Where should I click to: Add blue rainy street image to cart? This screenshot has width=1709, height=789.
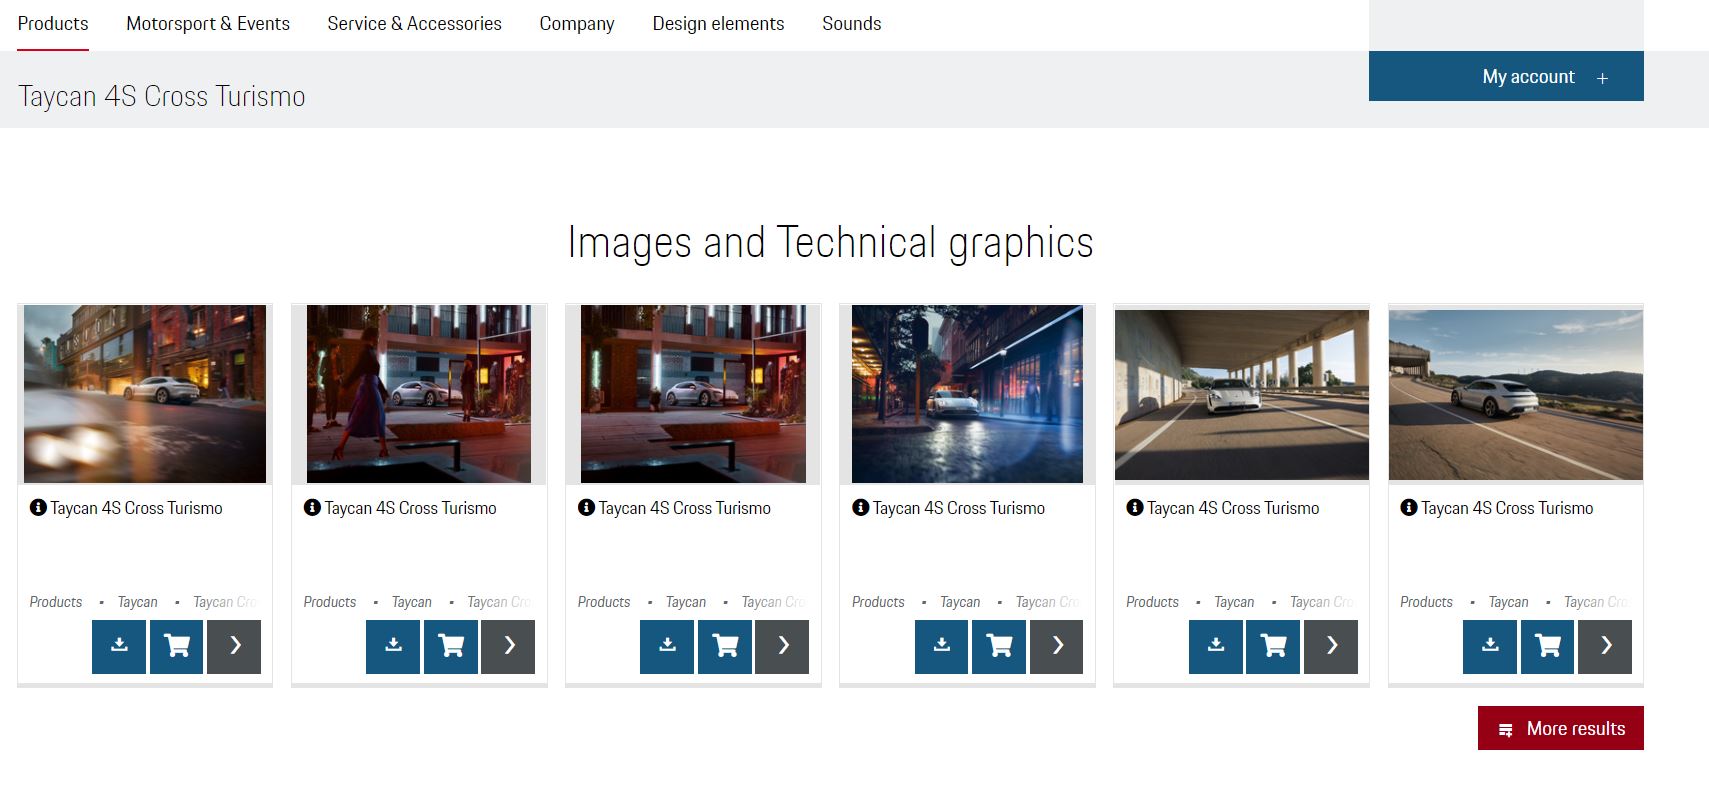(x=999, y=646)
